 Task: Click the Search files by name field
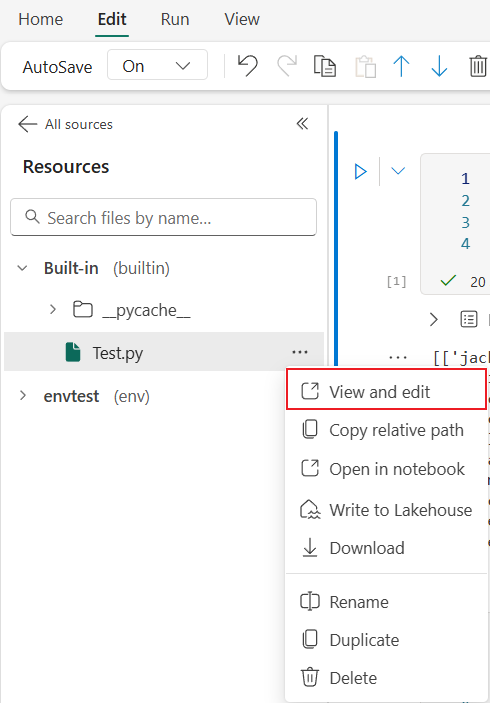coord(164,217)
